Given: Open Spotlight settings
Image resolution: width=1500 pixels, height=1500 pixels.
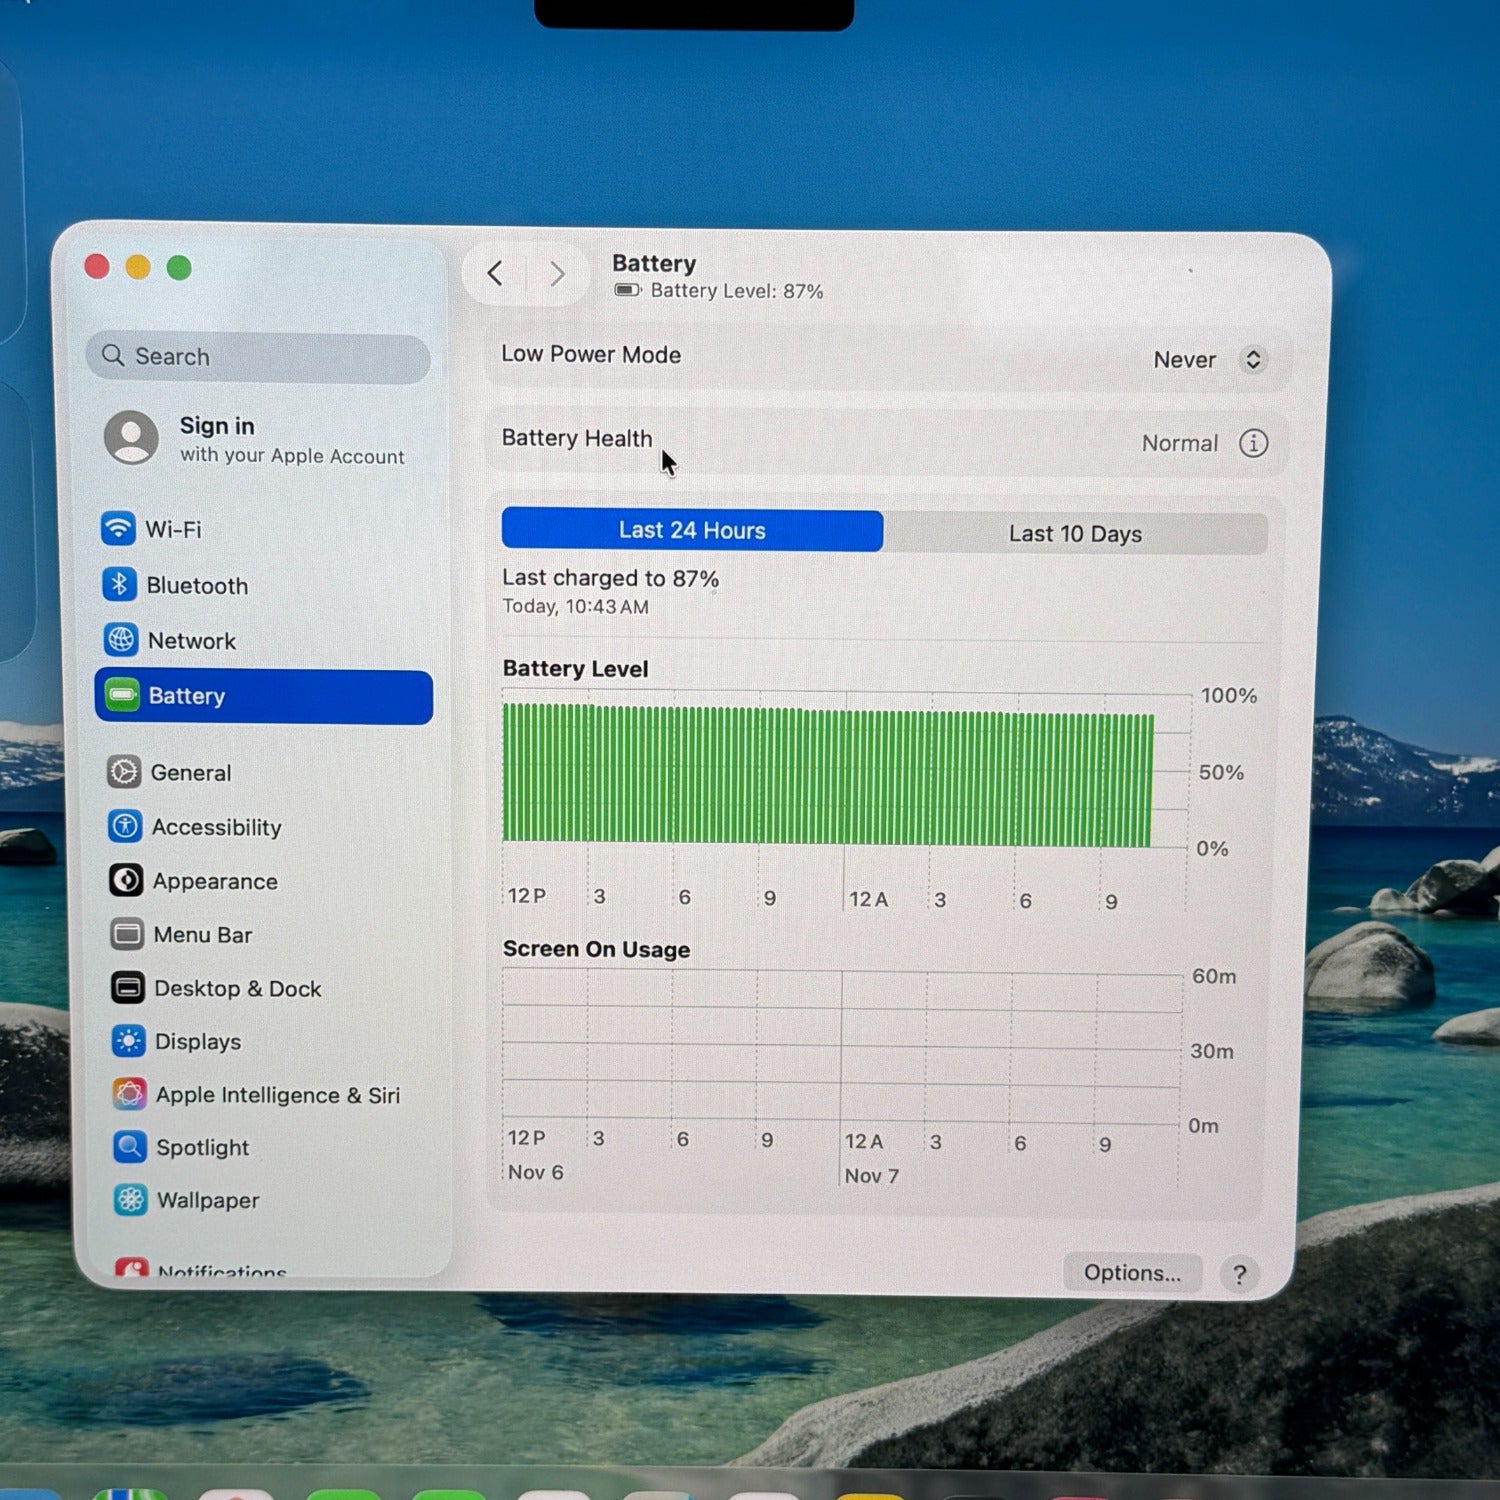Looking at the screenshot, I should (x=201, y=1147).
